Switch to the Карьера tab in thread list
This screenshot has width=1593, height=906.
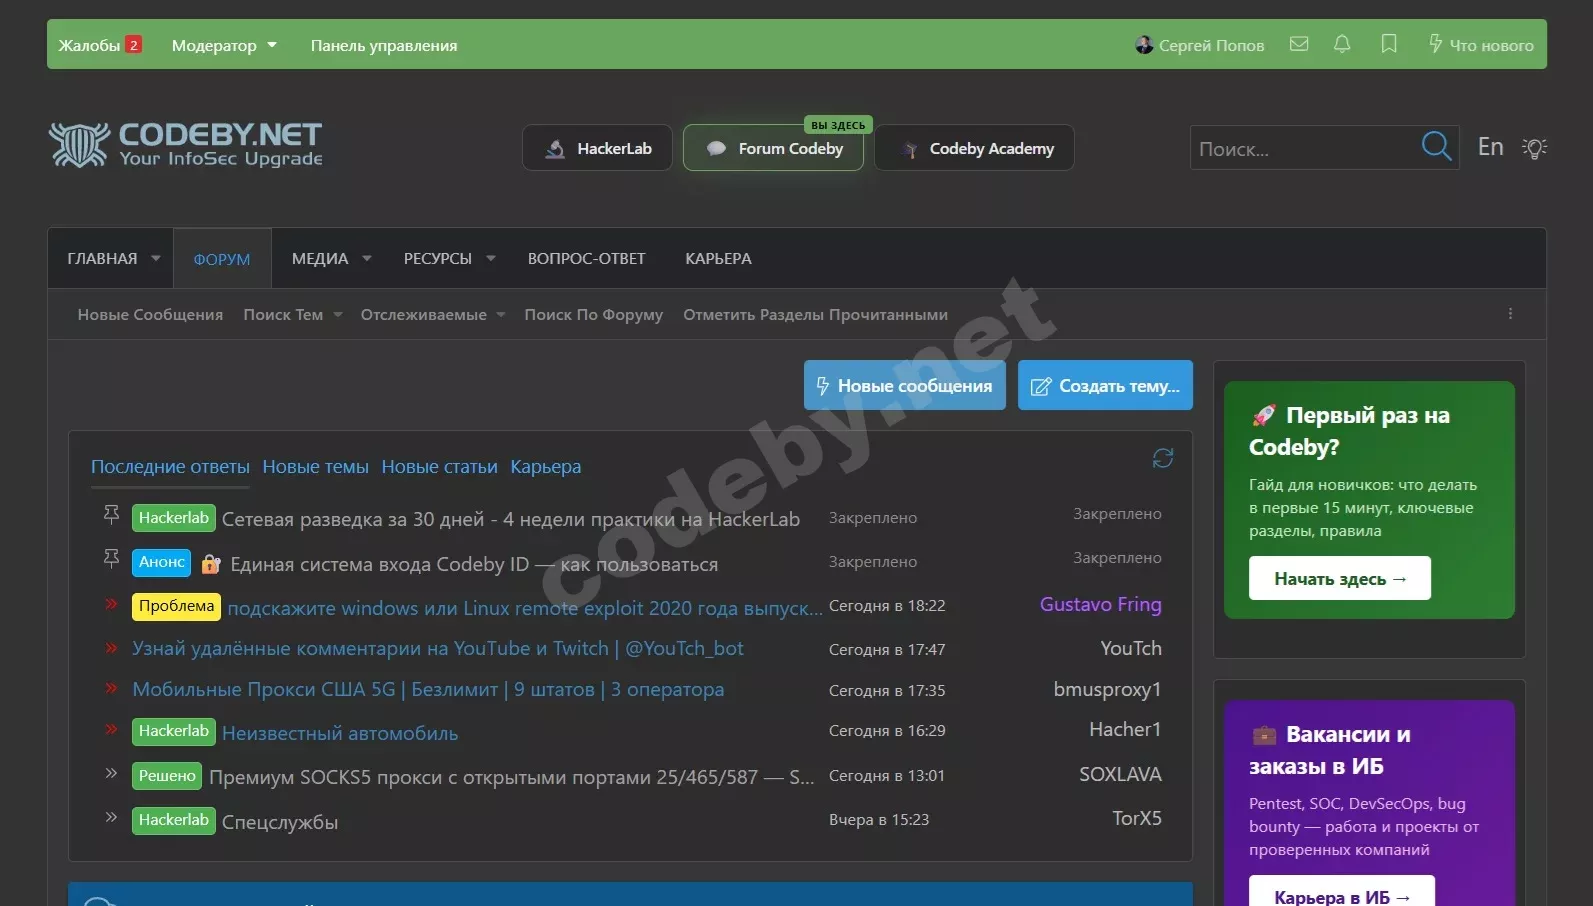(545, 467)
